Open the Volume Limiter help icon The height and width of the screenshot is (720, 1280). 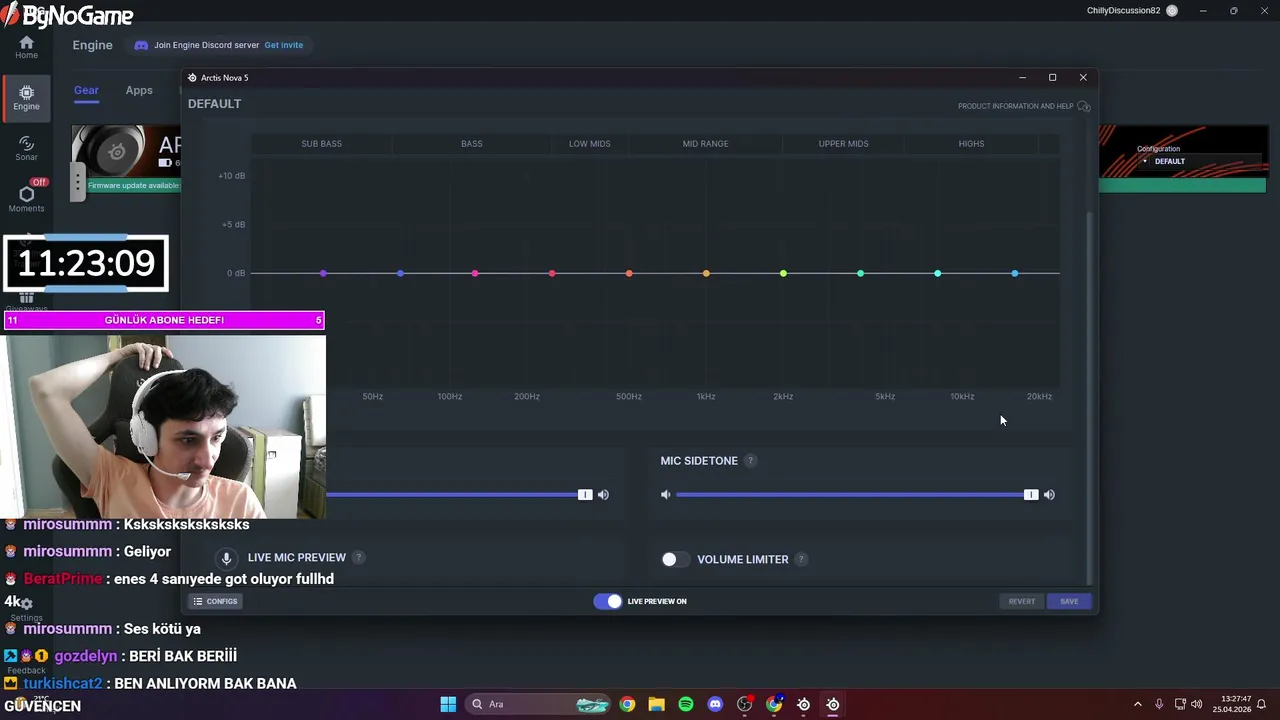(x=801, y=559)
